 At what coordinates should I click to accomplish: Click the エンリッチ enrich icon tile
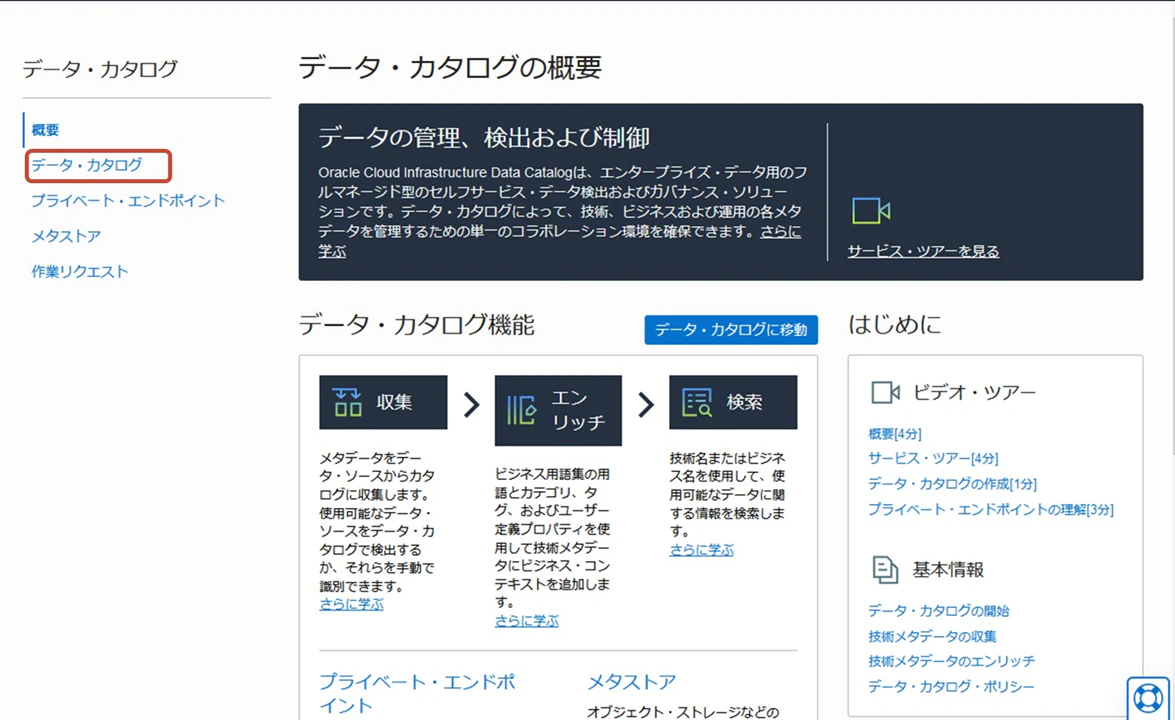(x=558, y=411)
